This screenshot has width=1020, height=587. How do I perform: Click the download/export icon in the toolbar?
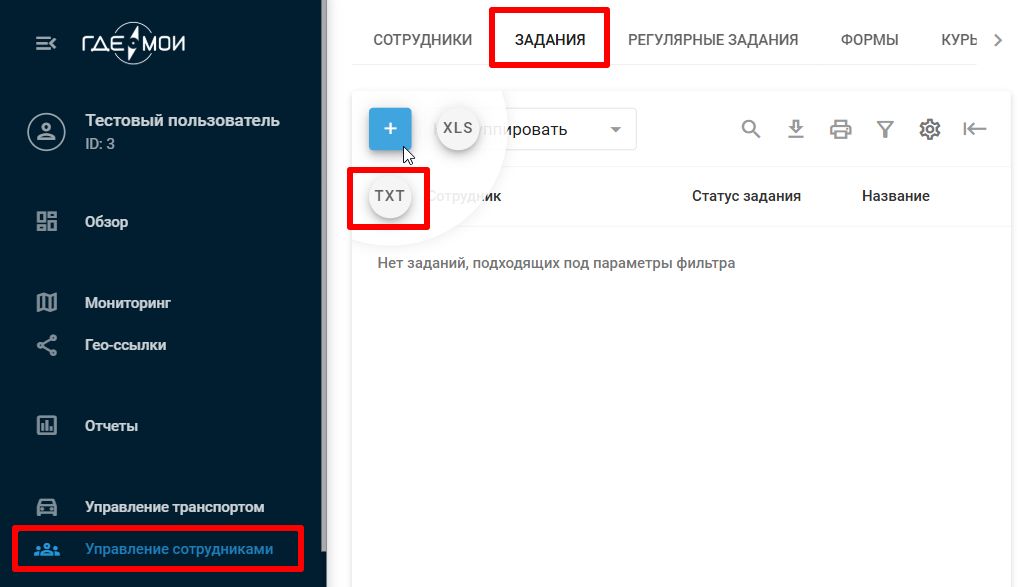(796, 128)
